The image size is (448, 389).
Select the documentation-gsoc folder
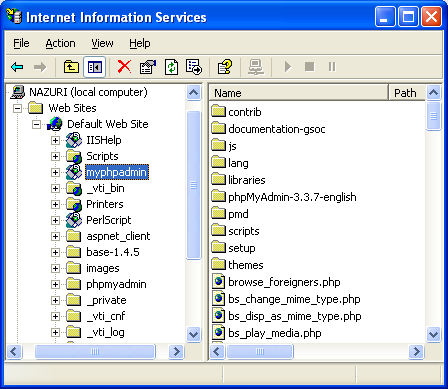pos(268,129)
